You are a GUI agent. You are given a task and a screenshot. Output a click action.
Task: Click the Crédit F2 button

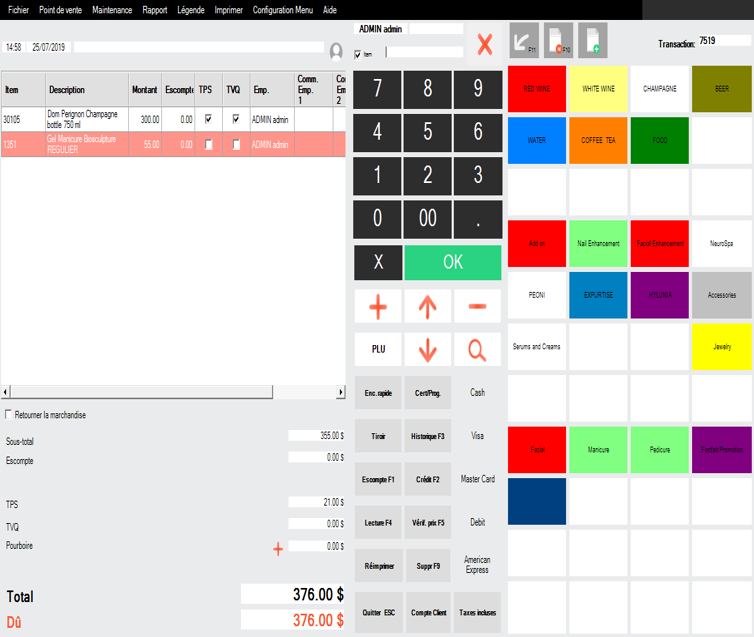(x=427, y=479)
